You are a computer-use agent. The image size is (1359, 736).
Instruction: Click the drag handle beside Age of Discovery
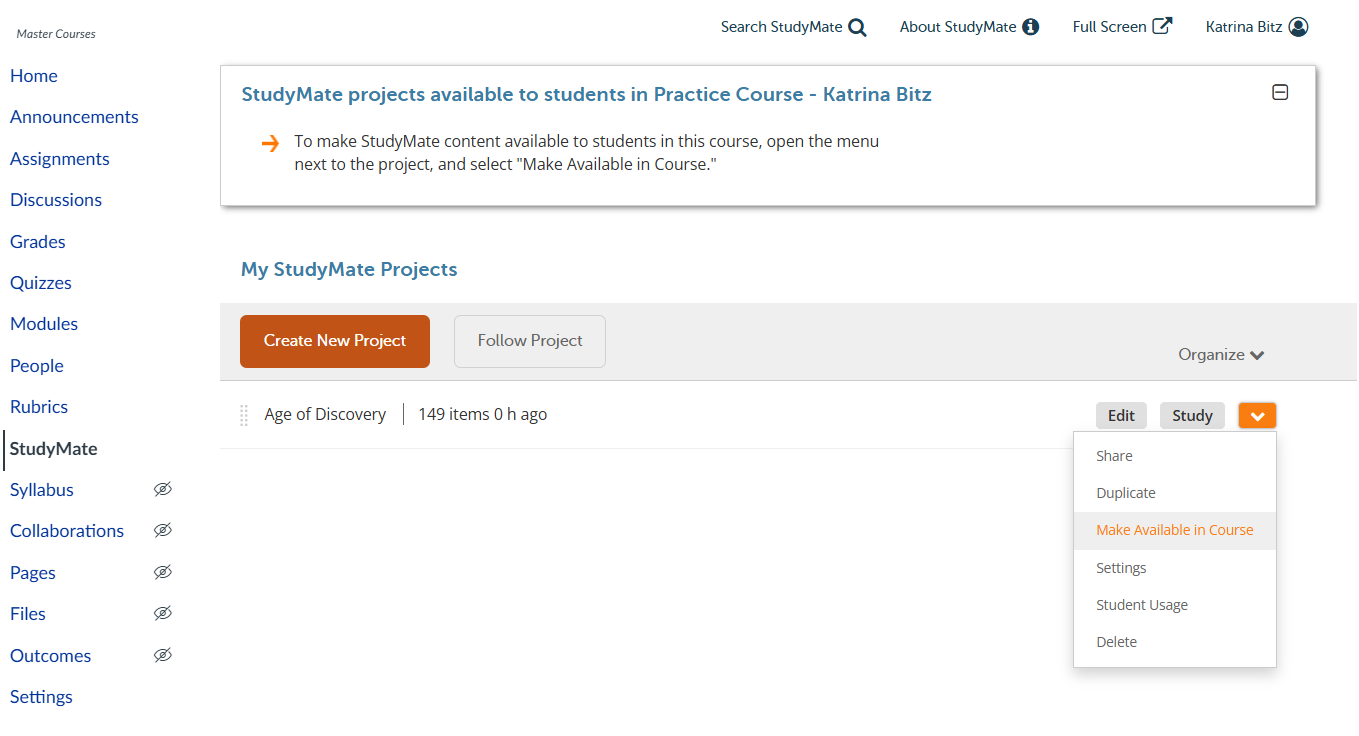pyautogui.click(x=244, y=415)
